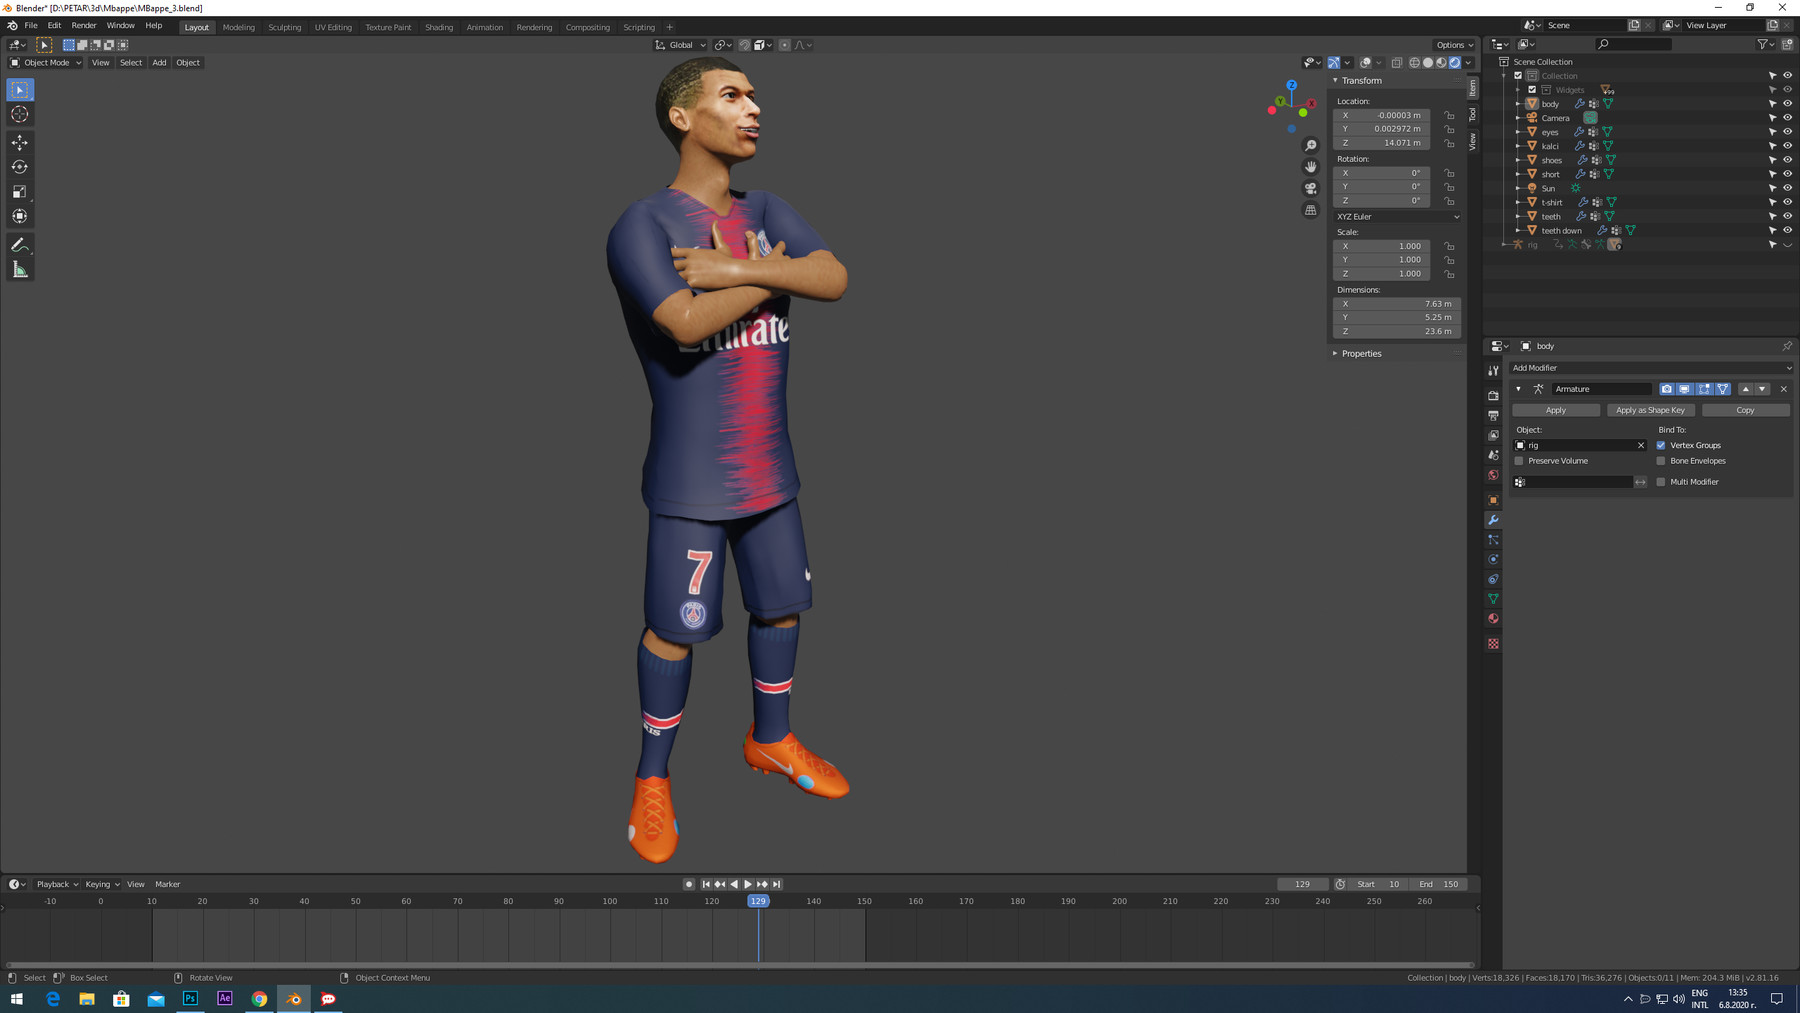Open Modifier Properties with the wrench icon
Screen dimensions: 1800x1013
click(x=1493, y=520)
